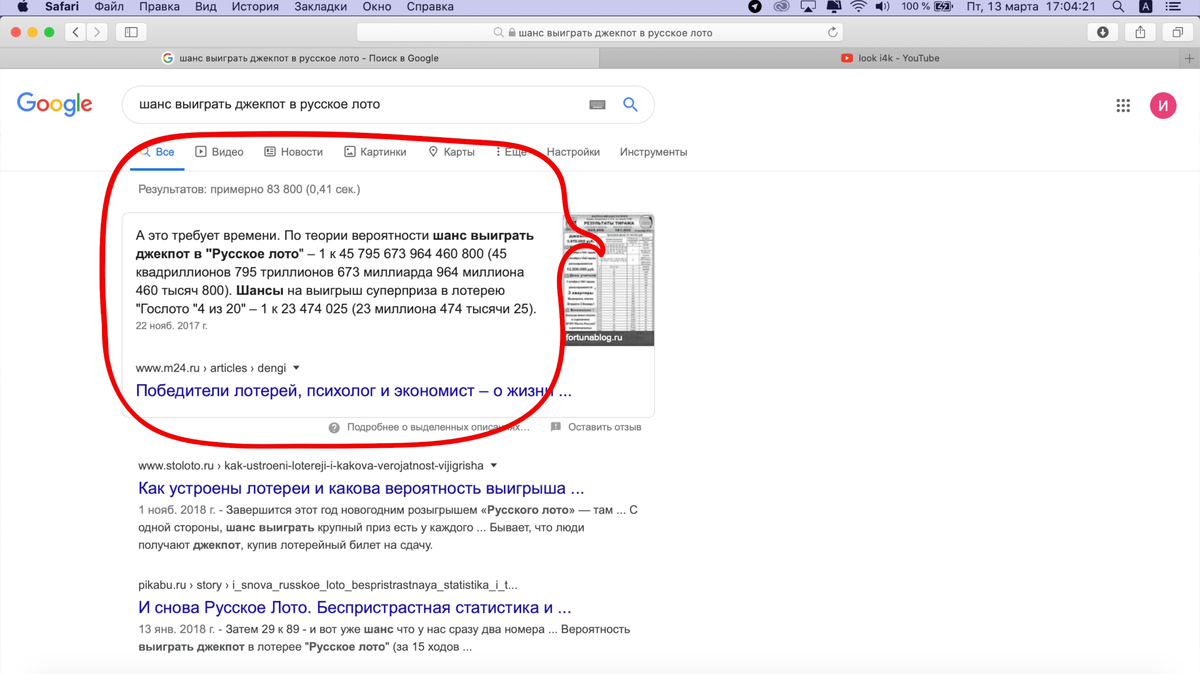Viewport: 1200px width, 674px height.
Task: Select the Все search tab
Action: click(157, 152)
